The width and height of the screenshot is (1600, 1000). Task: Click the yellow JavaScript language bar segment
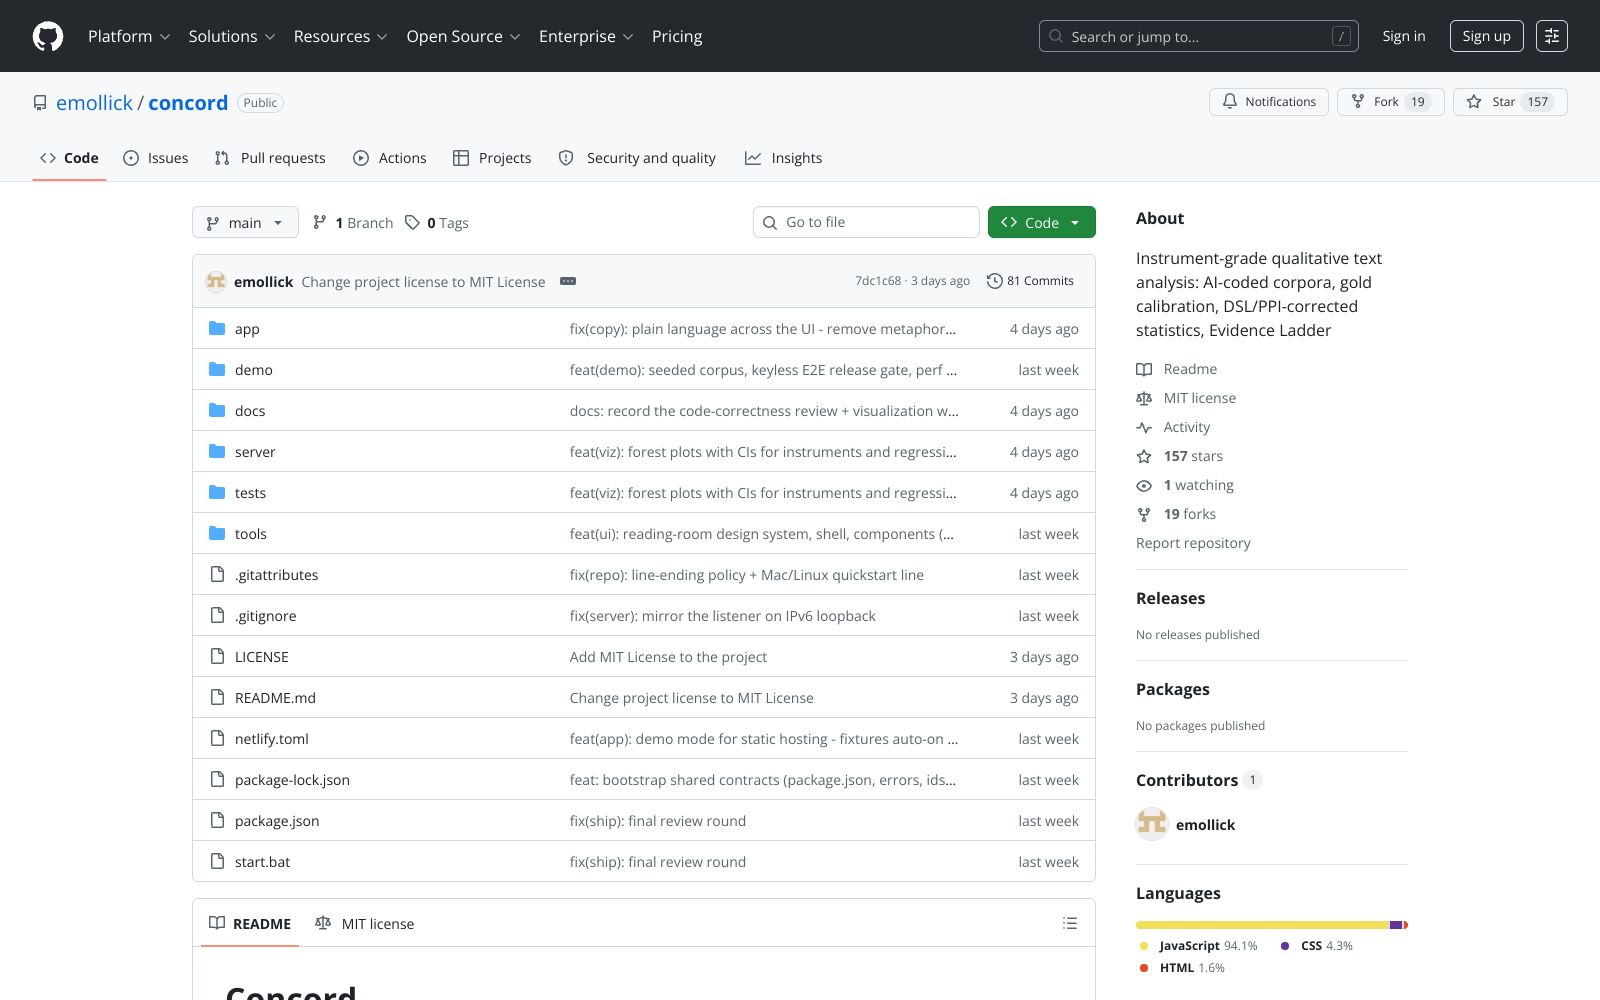point(1262,925)
